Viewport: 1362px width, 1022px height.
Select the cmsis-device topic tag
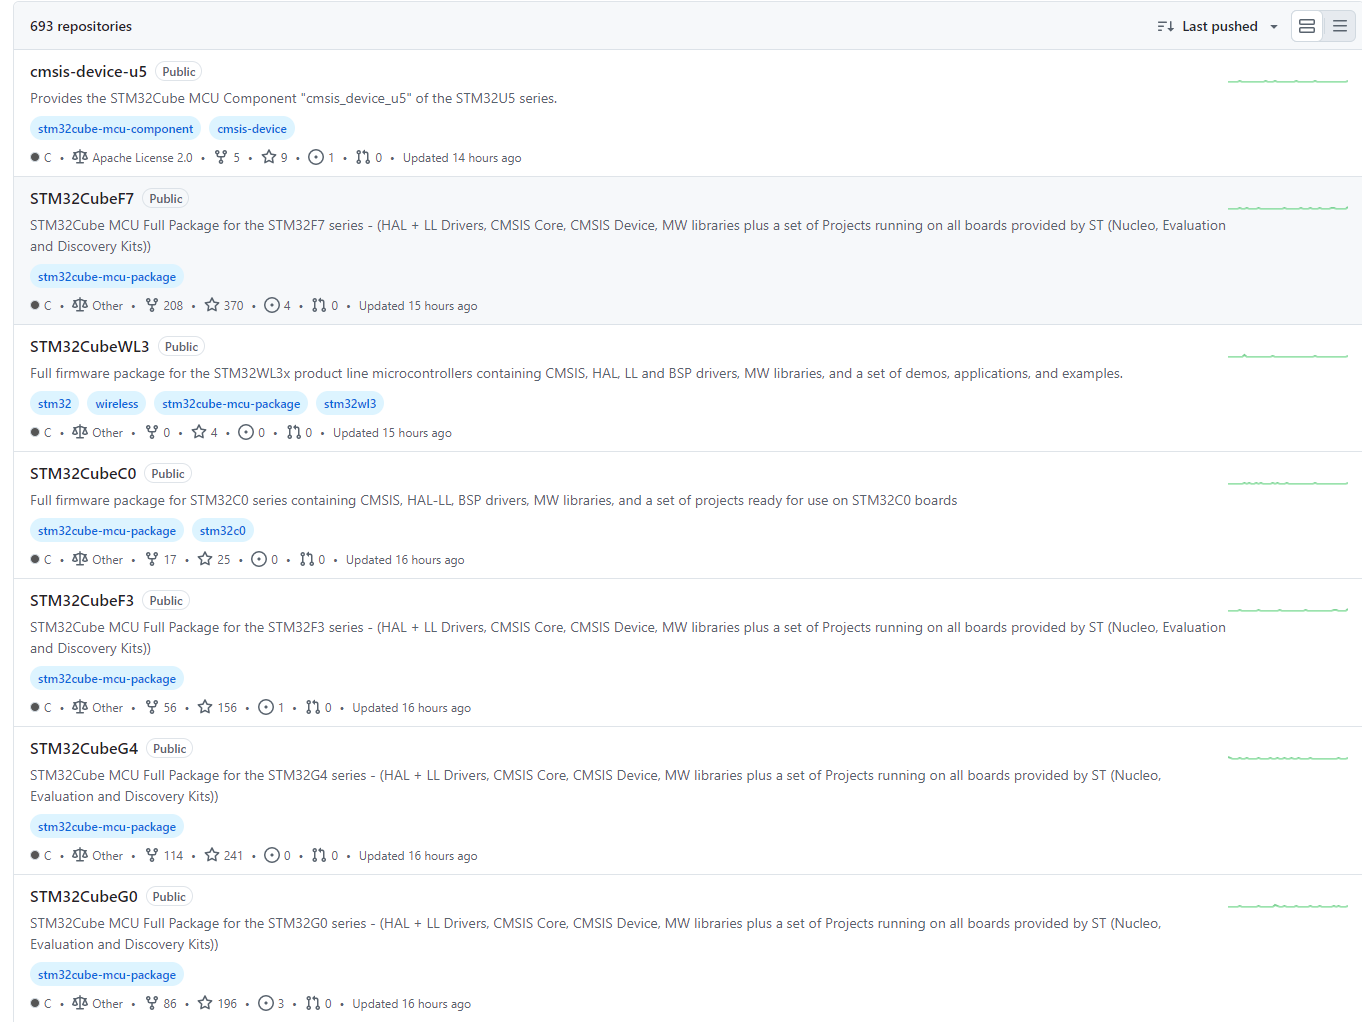(252, 129)
